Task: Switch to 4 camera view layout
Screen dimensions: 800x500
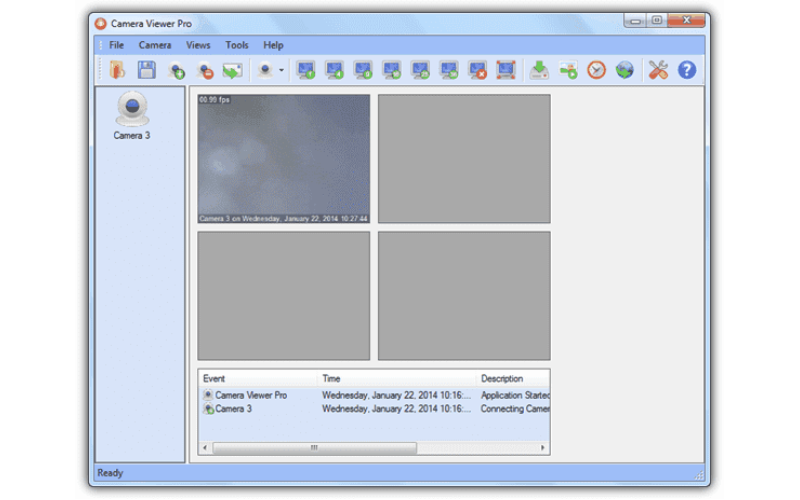Action: coord(335,70)
